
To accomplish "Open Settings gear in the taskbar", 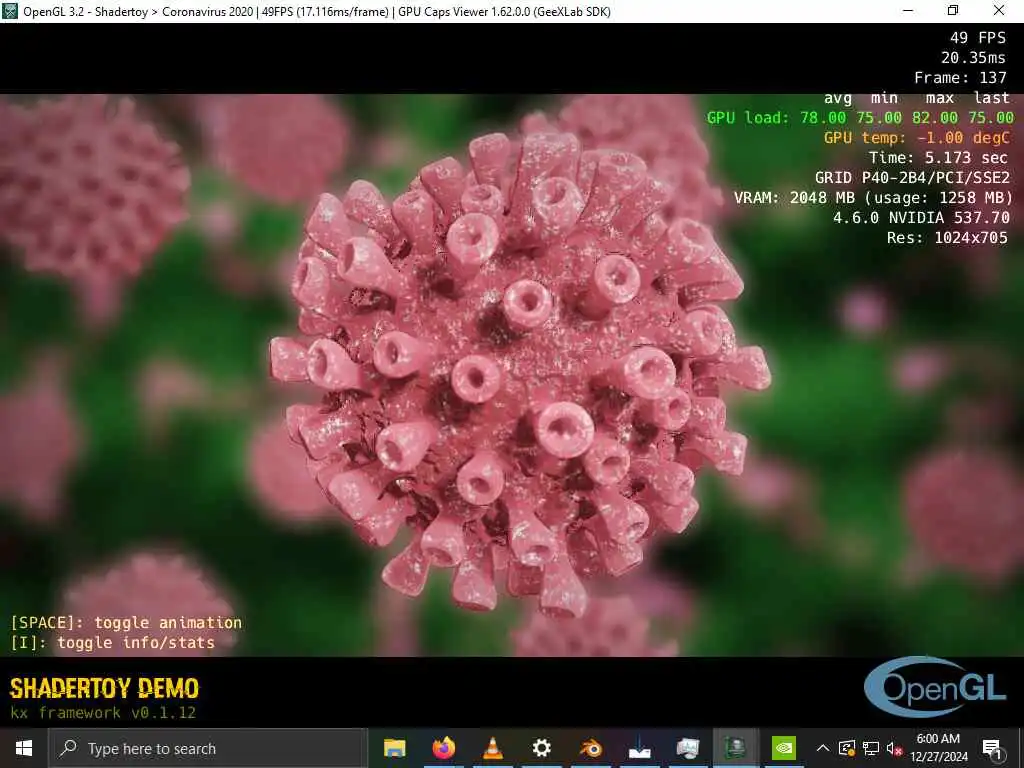I will tap(541, 748).
